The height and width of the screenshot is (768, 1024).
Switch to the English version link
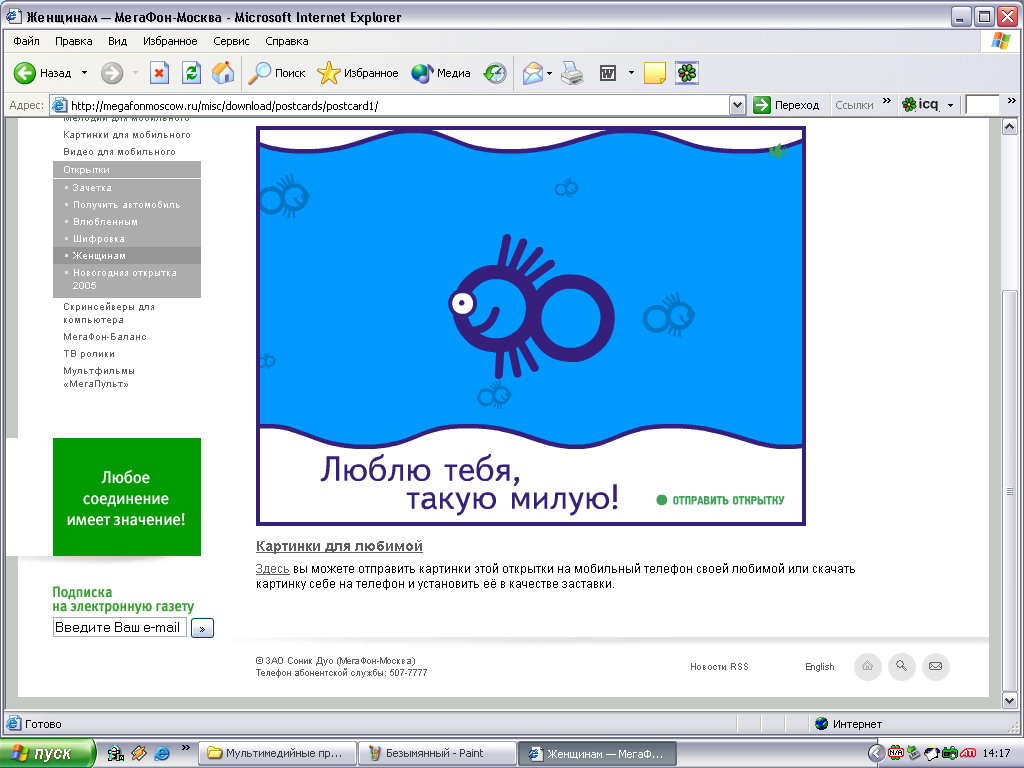[x=820, y=667]
